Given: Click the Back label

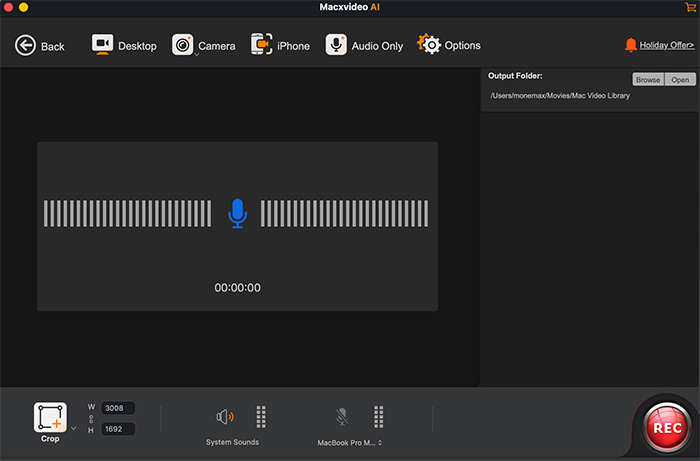Looking at the screenshot, I should point(53,46).
